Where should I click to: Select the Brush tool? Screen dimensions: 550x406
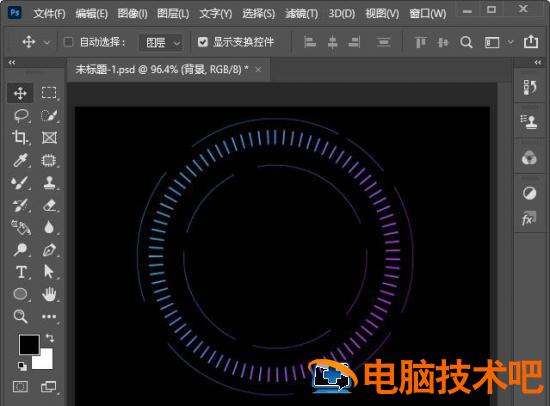tap(20, 183)
